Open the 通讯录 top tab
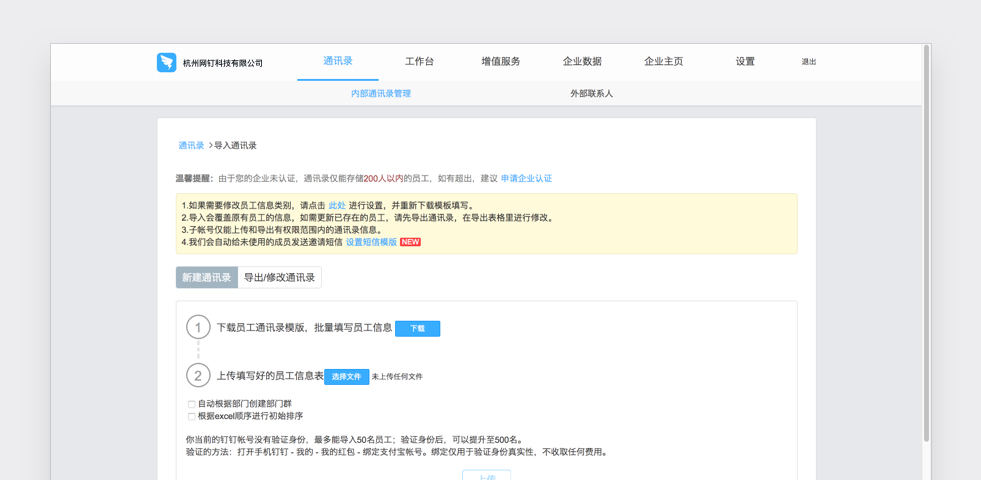The width and height of the screenshot is (981, 480). [338, 61]
